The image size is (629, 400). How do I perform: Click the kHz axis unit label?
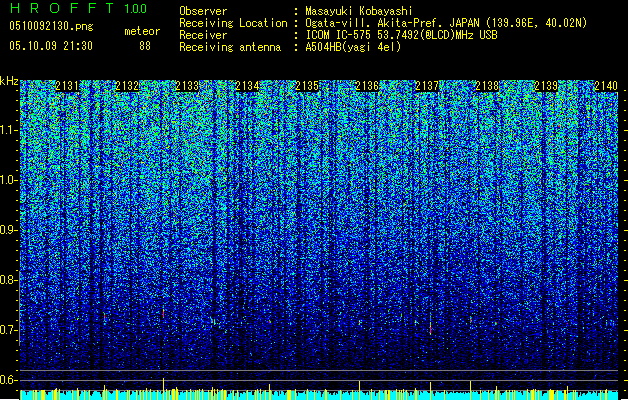pyautogui.click(x=9, y=81)
